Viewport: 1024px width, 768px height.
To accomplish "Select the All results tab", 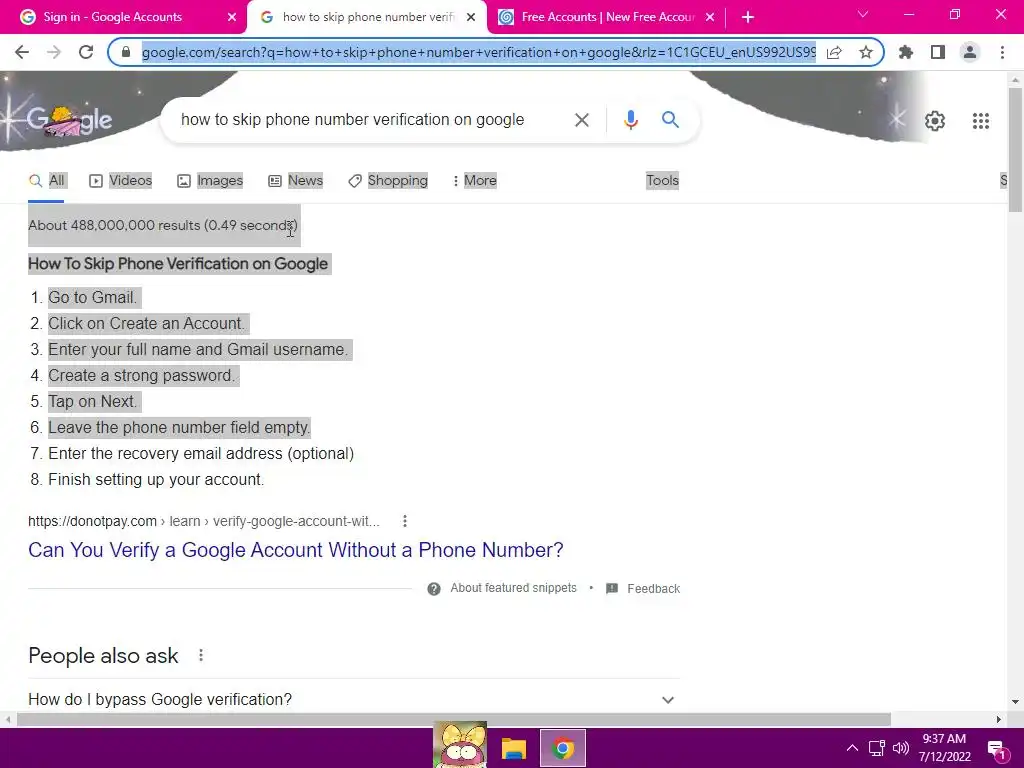I will 47,181.
